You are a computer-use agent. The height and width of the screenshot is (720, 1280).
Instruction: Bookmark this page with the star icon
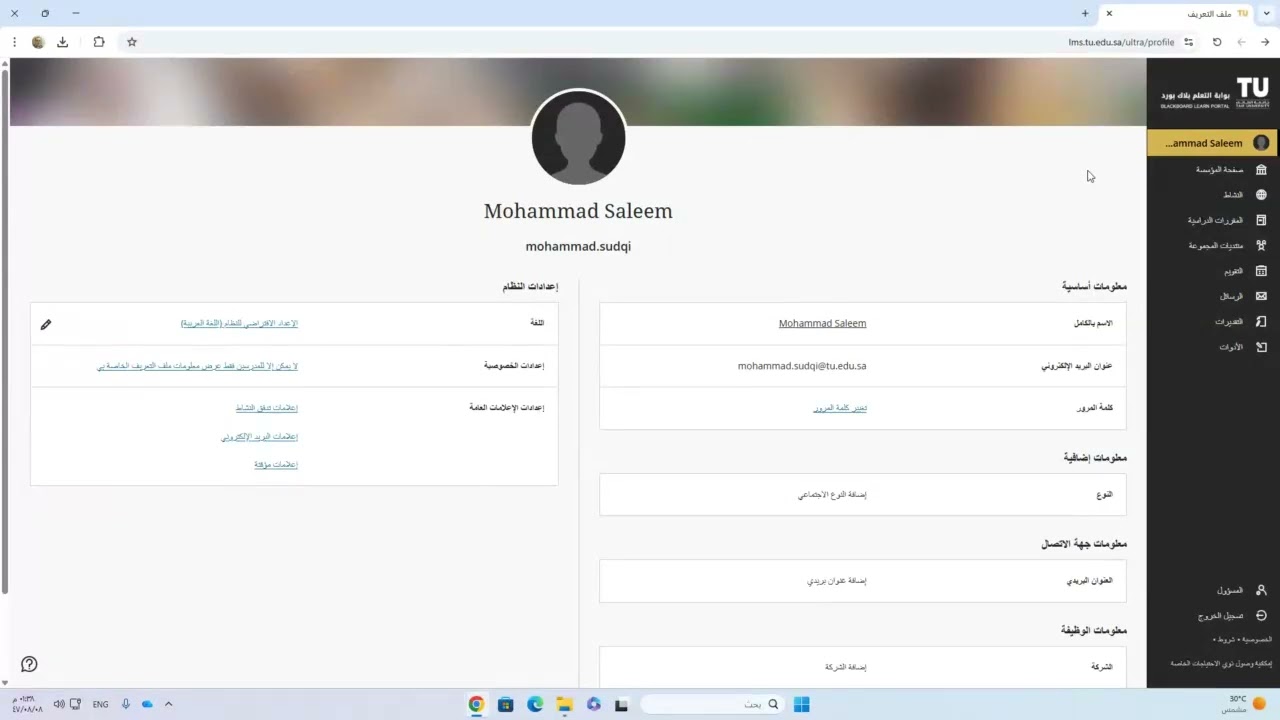(x=131, y=42)
